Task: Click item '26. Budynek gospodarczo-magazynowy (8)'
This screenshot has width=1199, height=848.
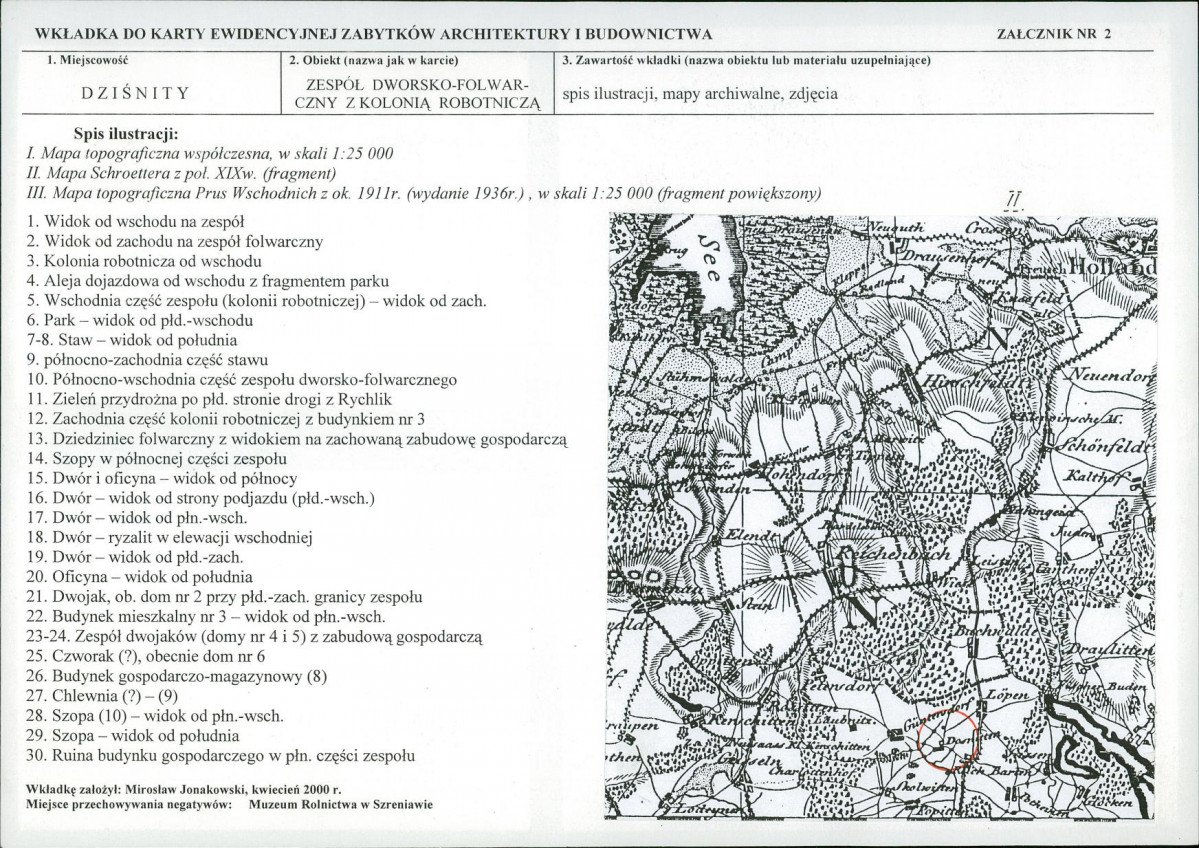Action: (177, 676)
